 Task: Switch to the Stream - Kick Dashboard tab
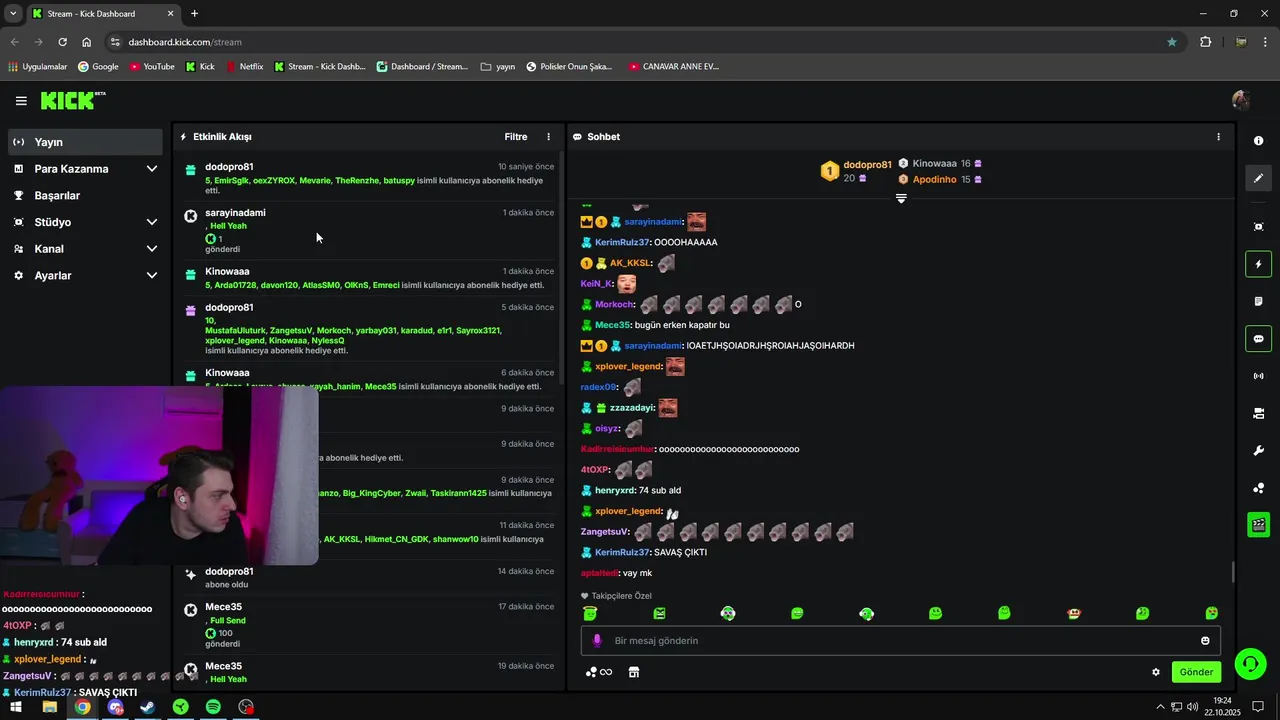pos(101,14)
